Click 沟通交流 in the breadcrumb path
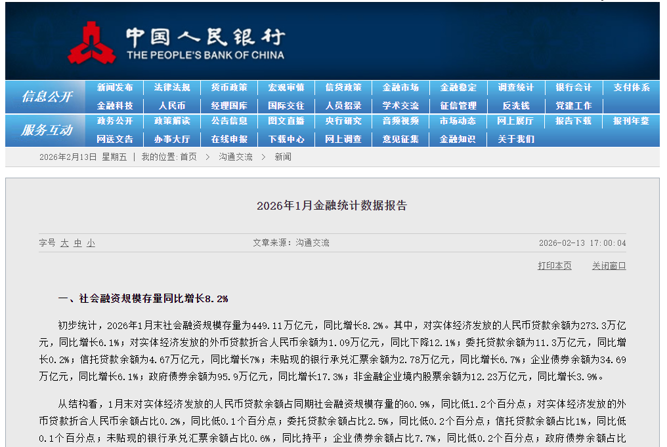Screen dimensions: 667x447 236,157
